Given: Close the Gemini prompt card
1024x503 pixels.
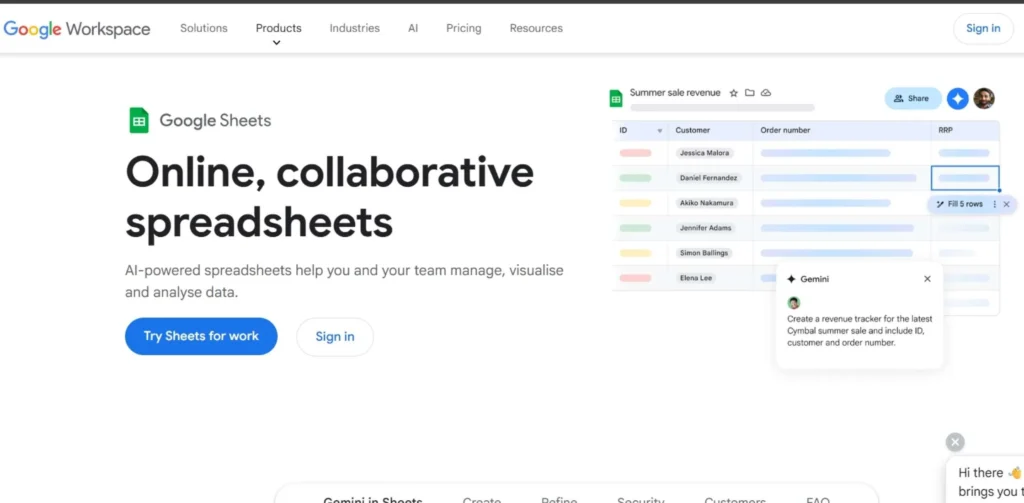Looking at the screenshot, I should (927, 279).
